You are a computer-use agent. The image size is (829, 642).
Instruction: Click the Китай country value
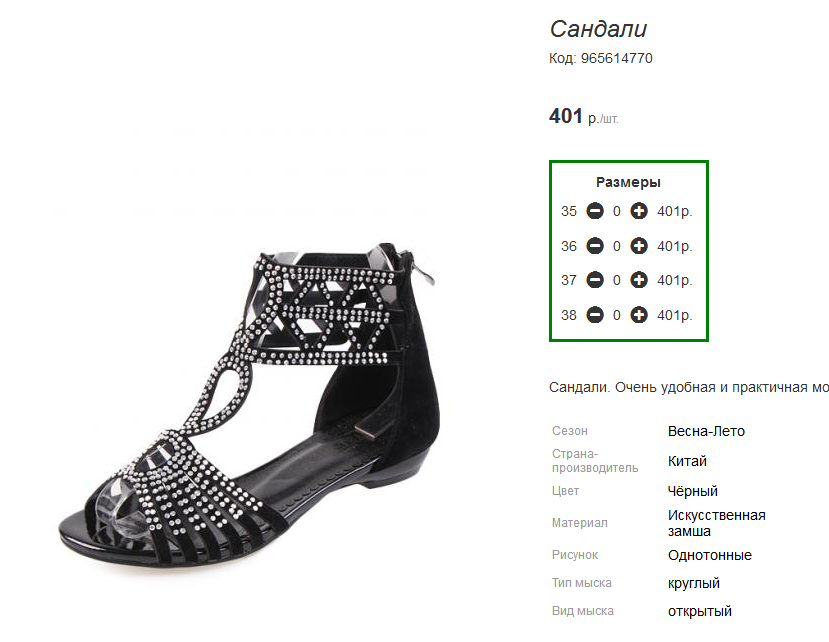point(687,461)
